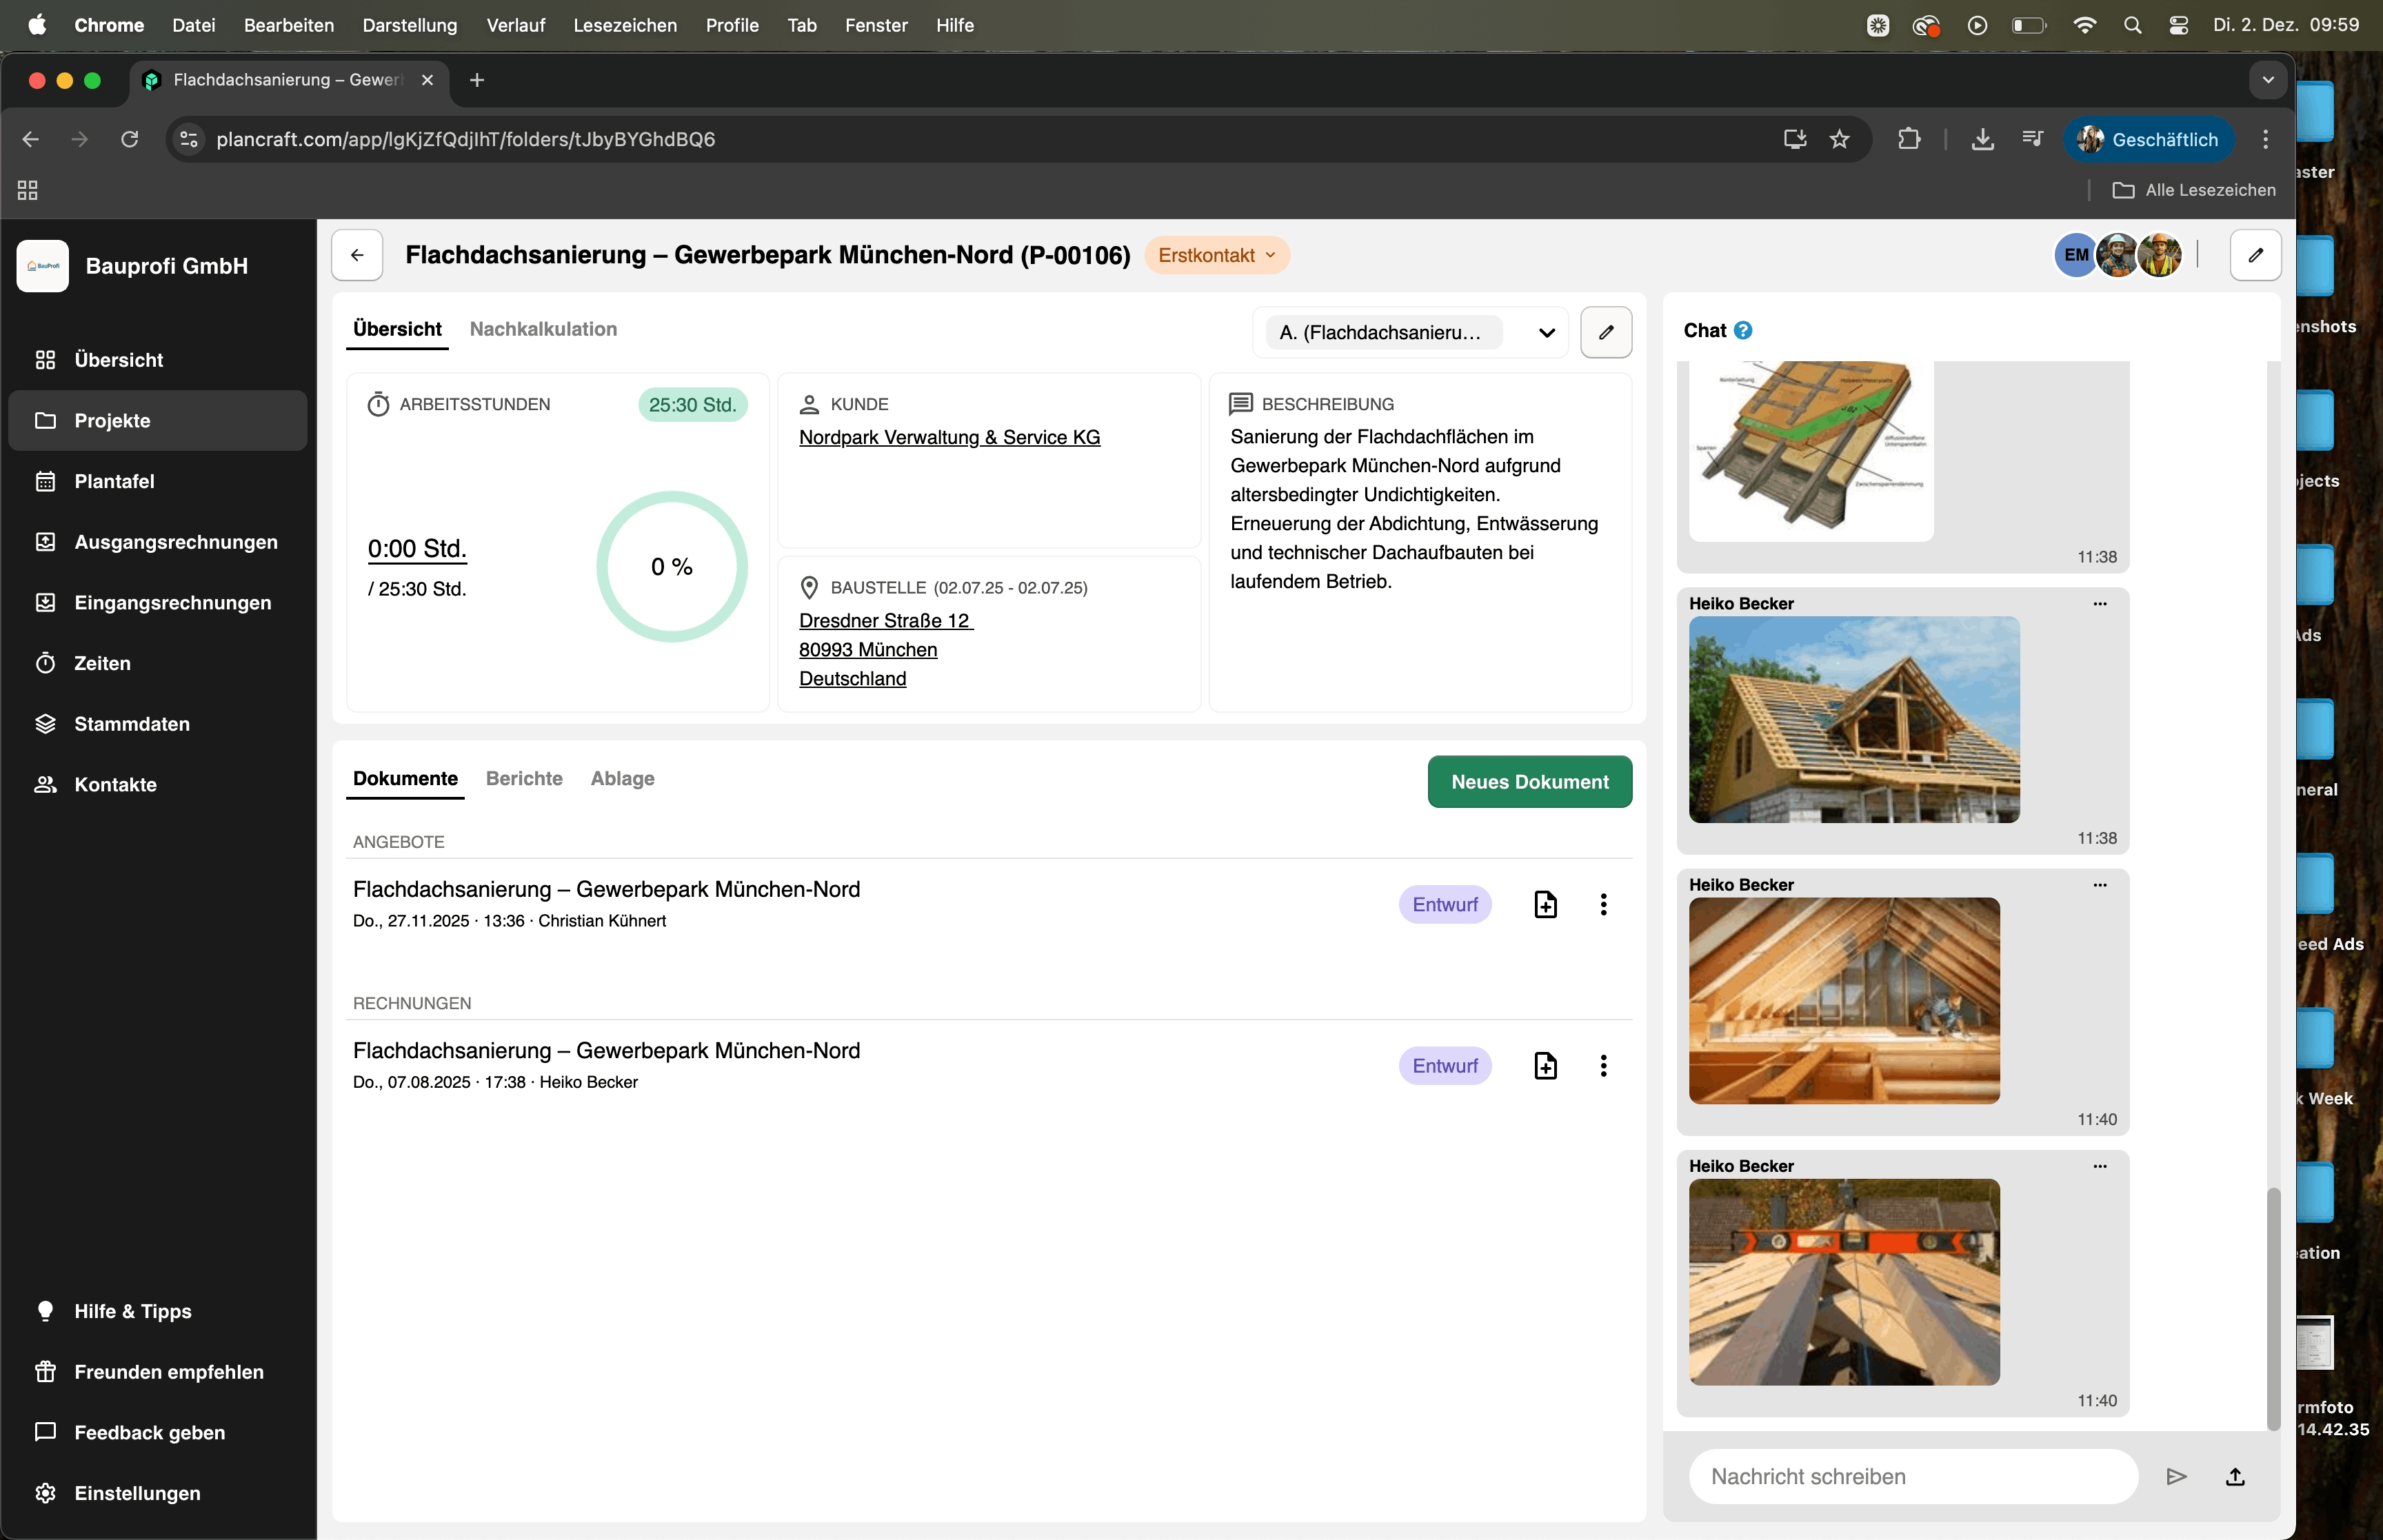Open the roof framing photo from 11:38
2383x1540 pixels.
(1854, 719)
